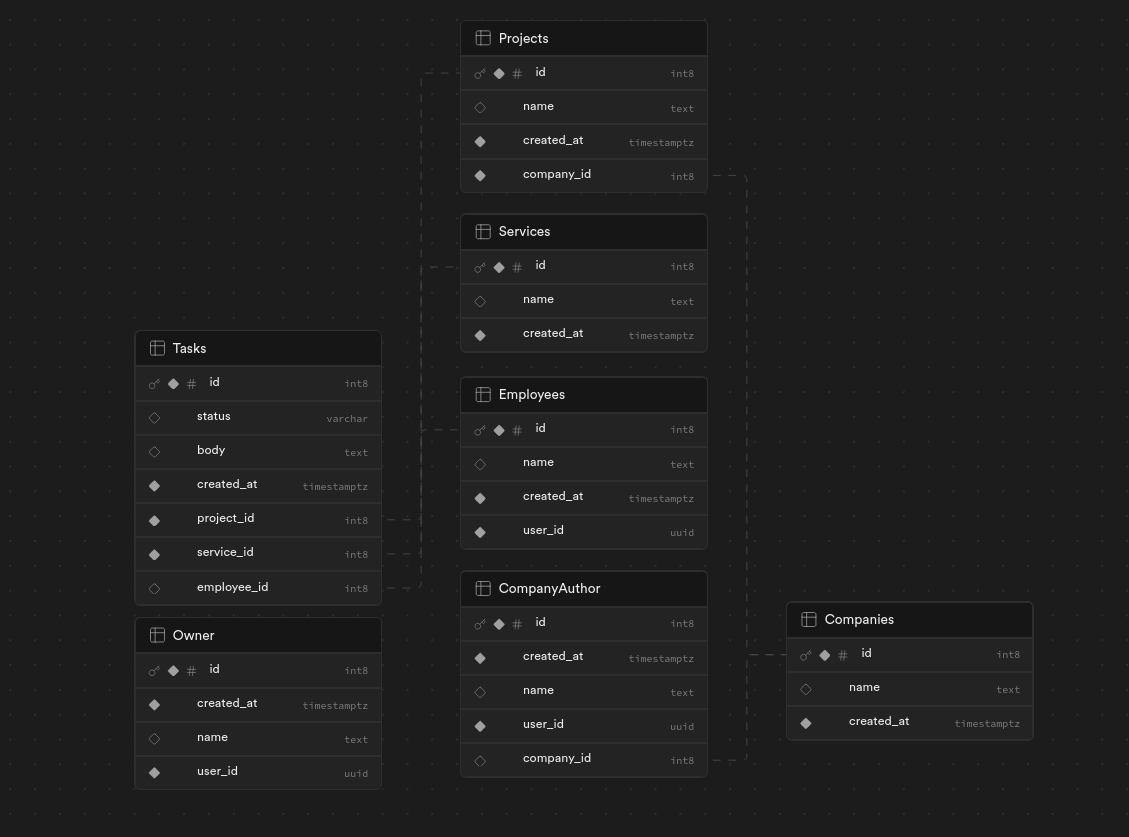Click the uuid type in Owner user_id row

pos(356,774)
